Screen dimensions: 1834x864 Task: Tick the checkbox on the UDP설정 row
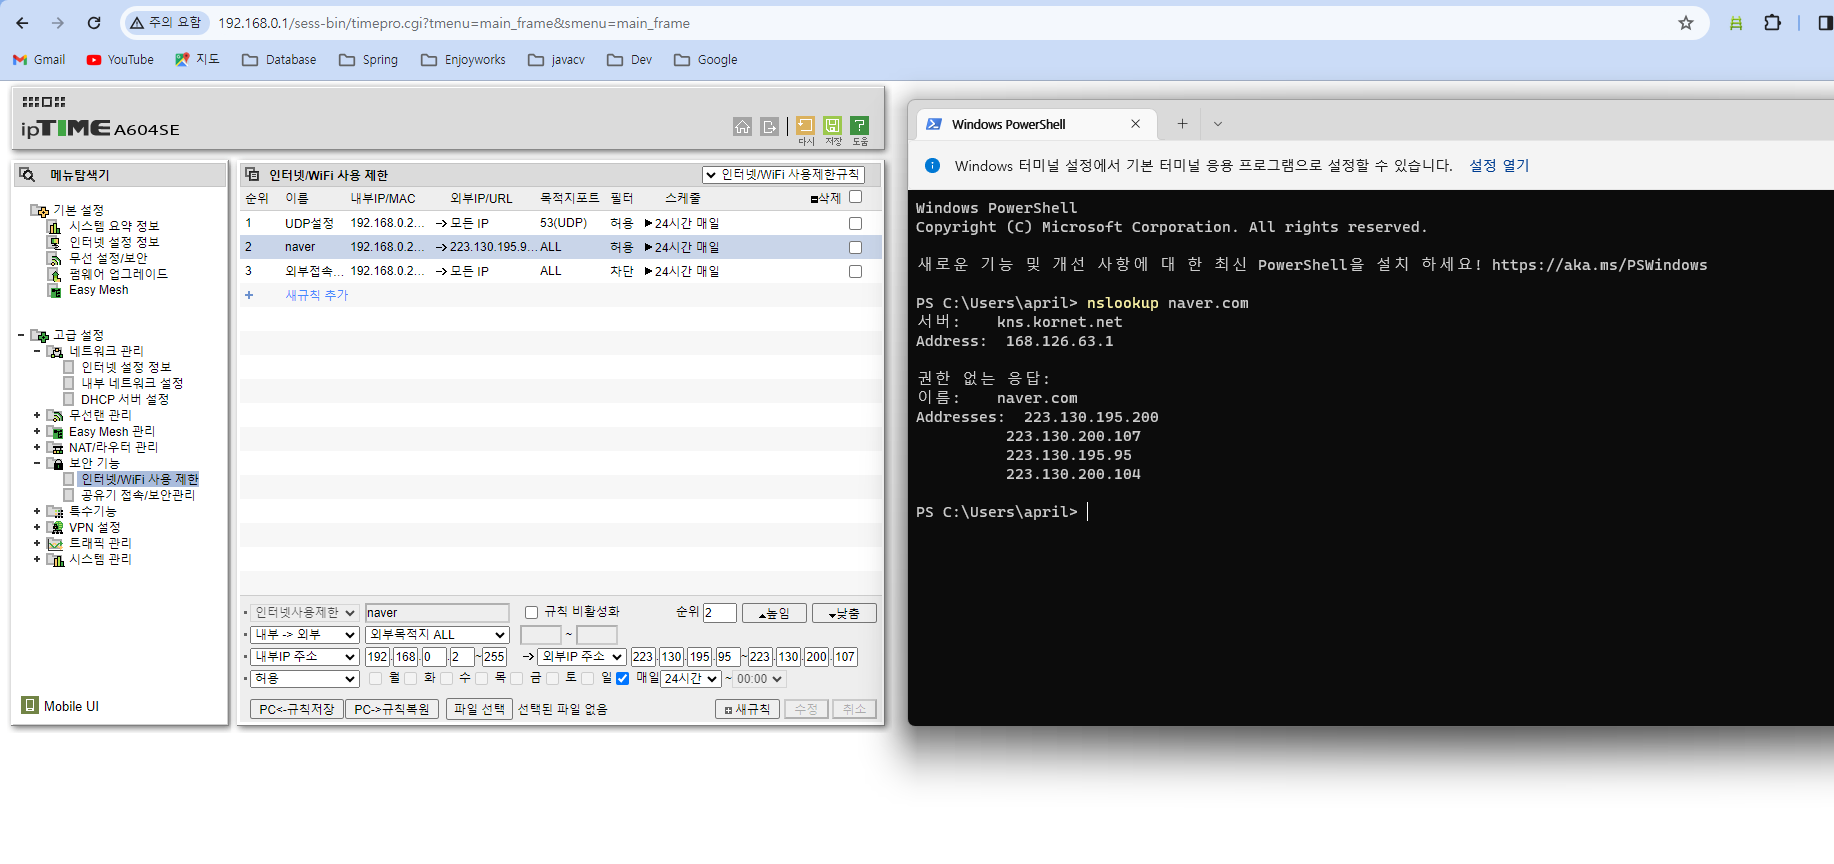(855, 223)
